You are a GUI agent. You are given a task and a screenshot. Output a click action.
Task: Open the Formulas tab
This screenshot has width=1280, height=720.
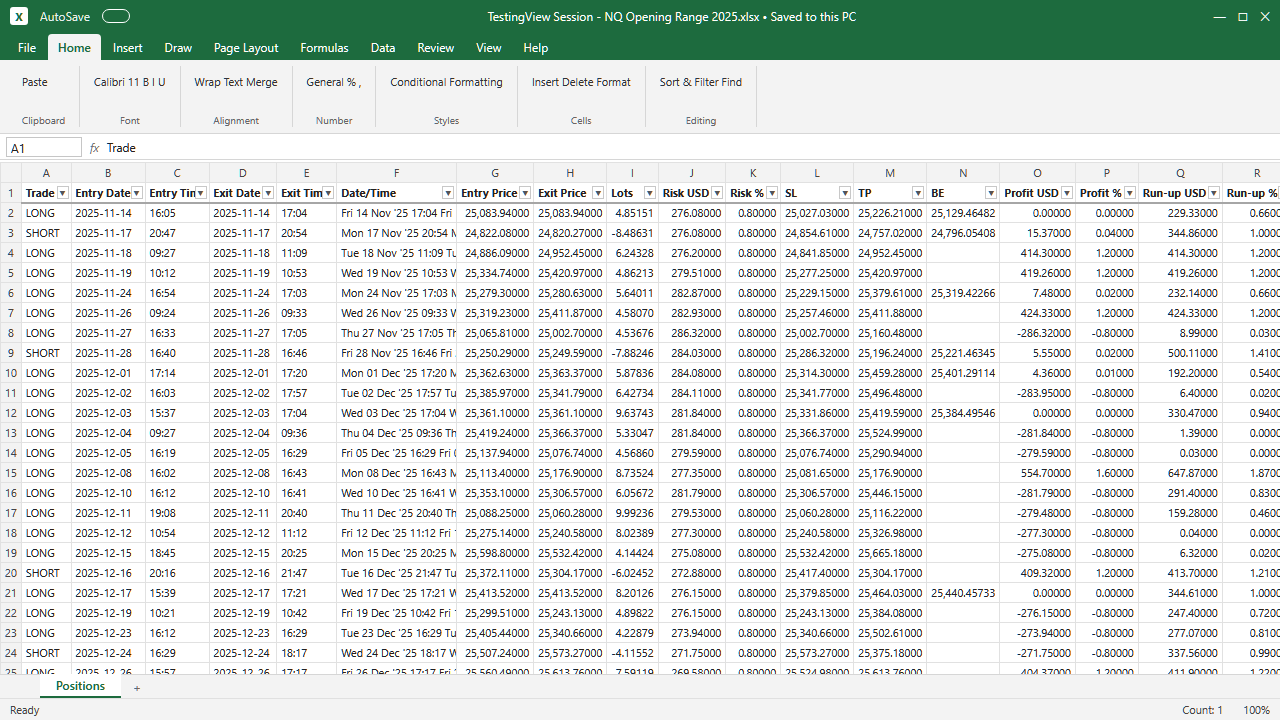click(325, 48)
